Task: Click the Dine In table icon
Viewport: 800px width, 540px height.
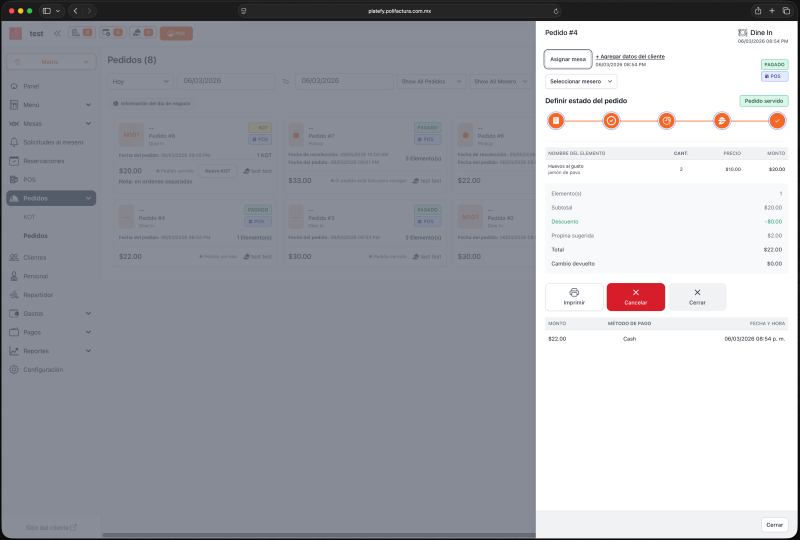Action: (x=742, y=33)
